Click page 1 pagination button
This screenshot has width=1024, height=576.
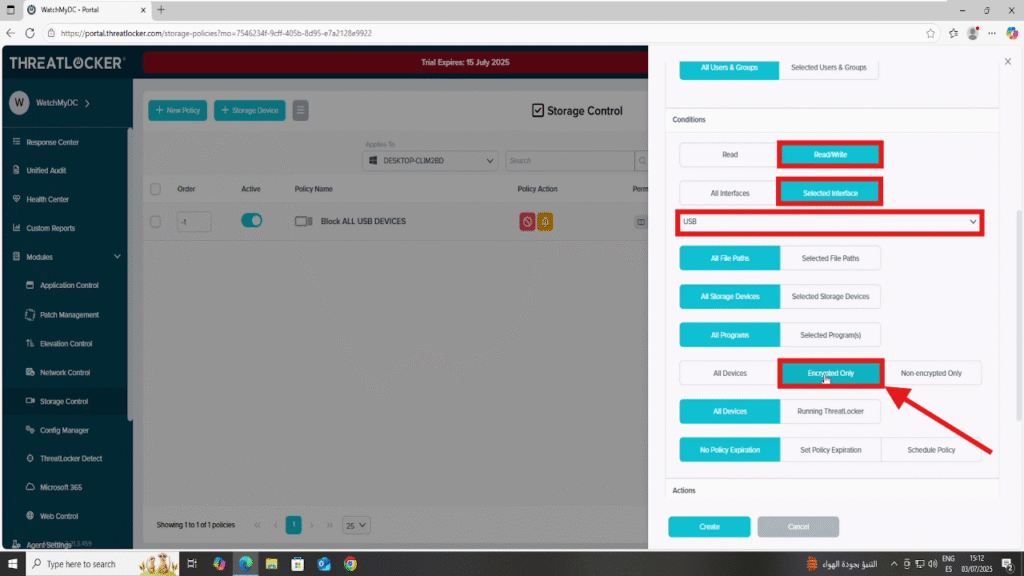coord(293,525)
